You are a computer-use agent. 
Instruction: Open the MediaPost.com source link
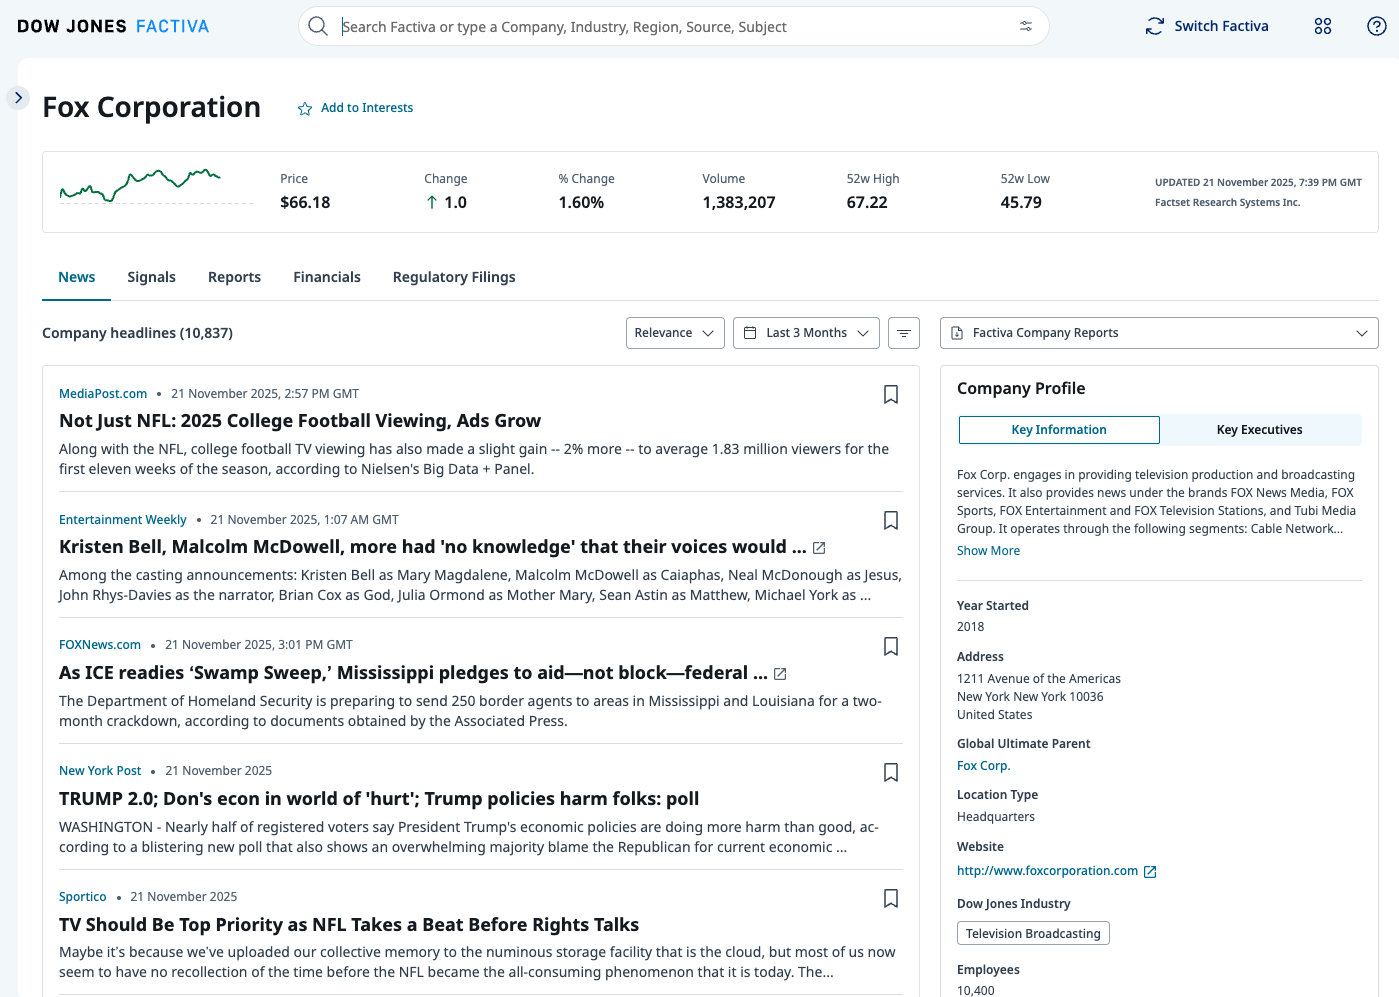(103, 394)
